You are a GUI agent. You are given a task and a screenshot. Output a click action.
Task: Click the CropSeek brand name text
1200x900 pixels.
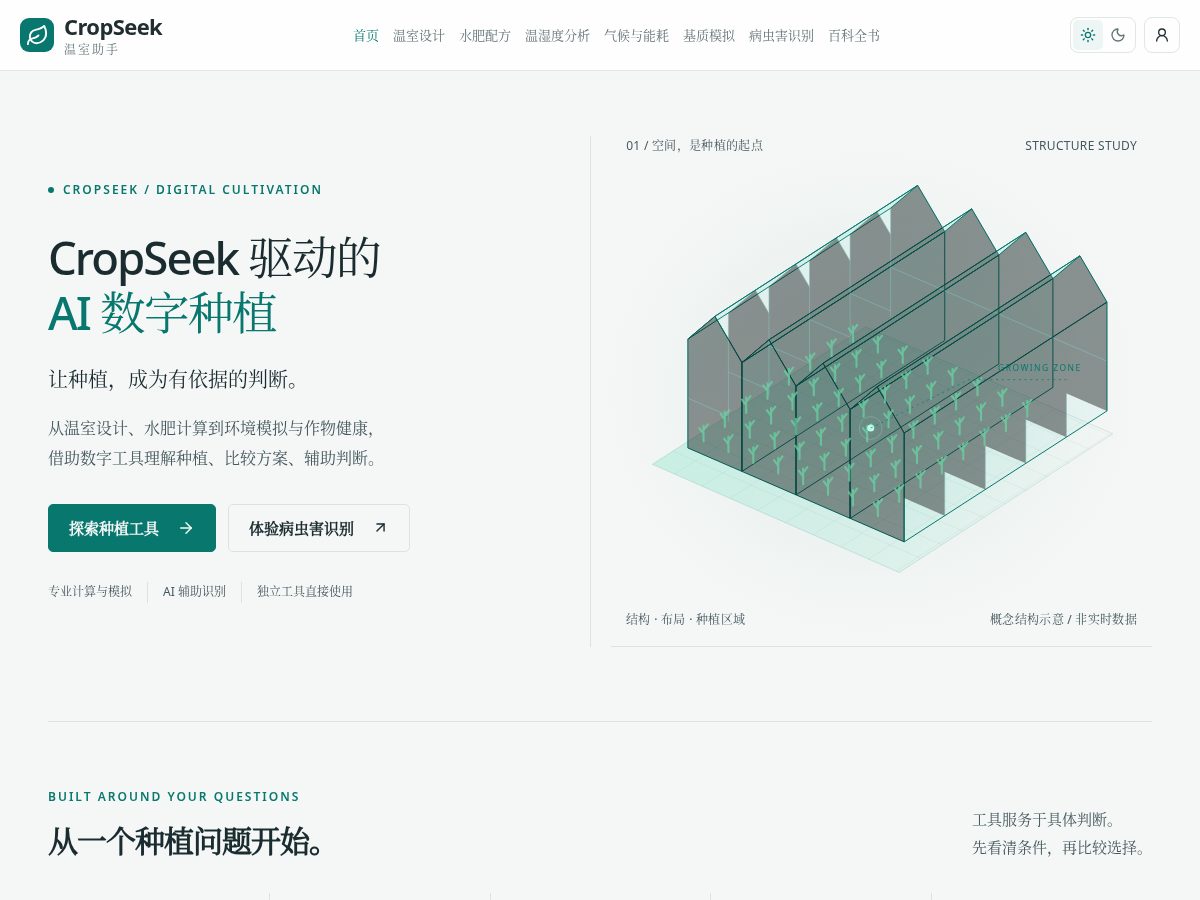[x=113, y=27]
